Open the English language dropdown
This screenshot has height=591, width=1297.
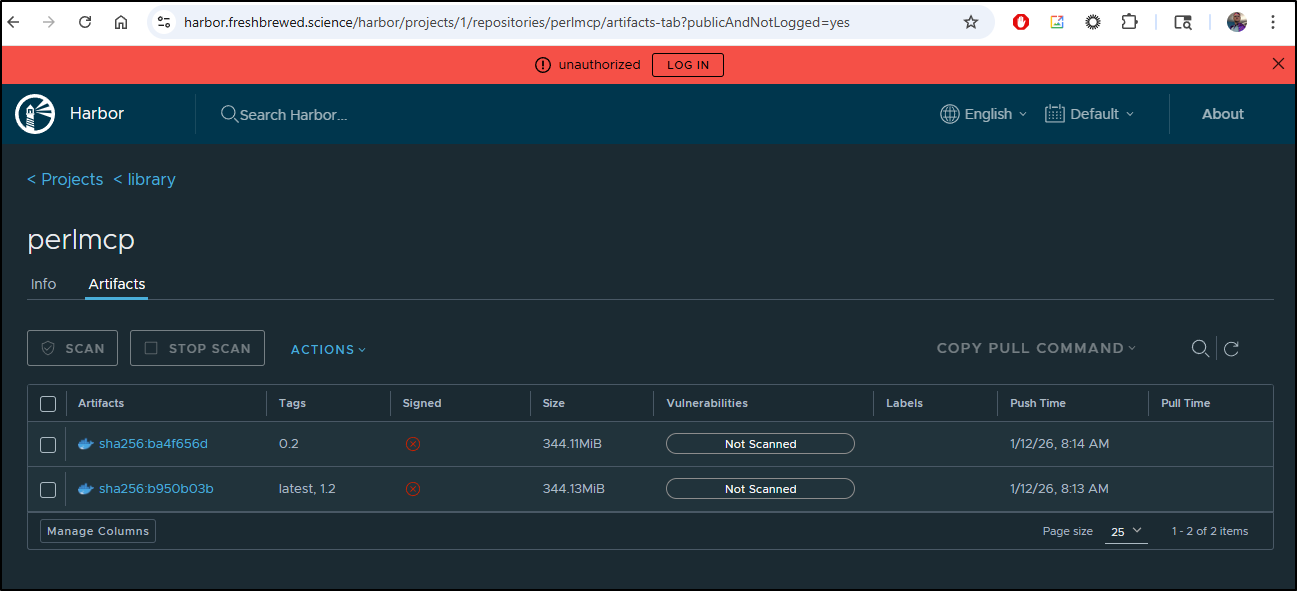[984, 114]
